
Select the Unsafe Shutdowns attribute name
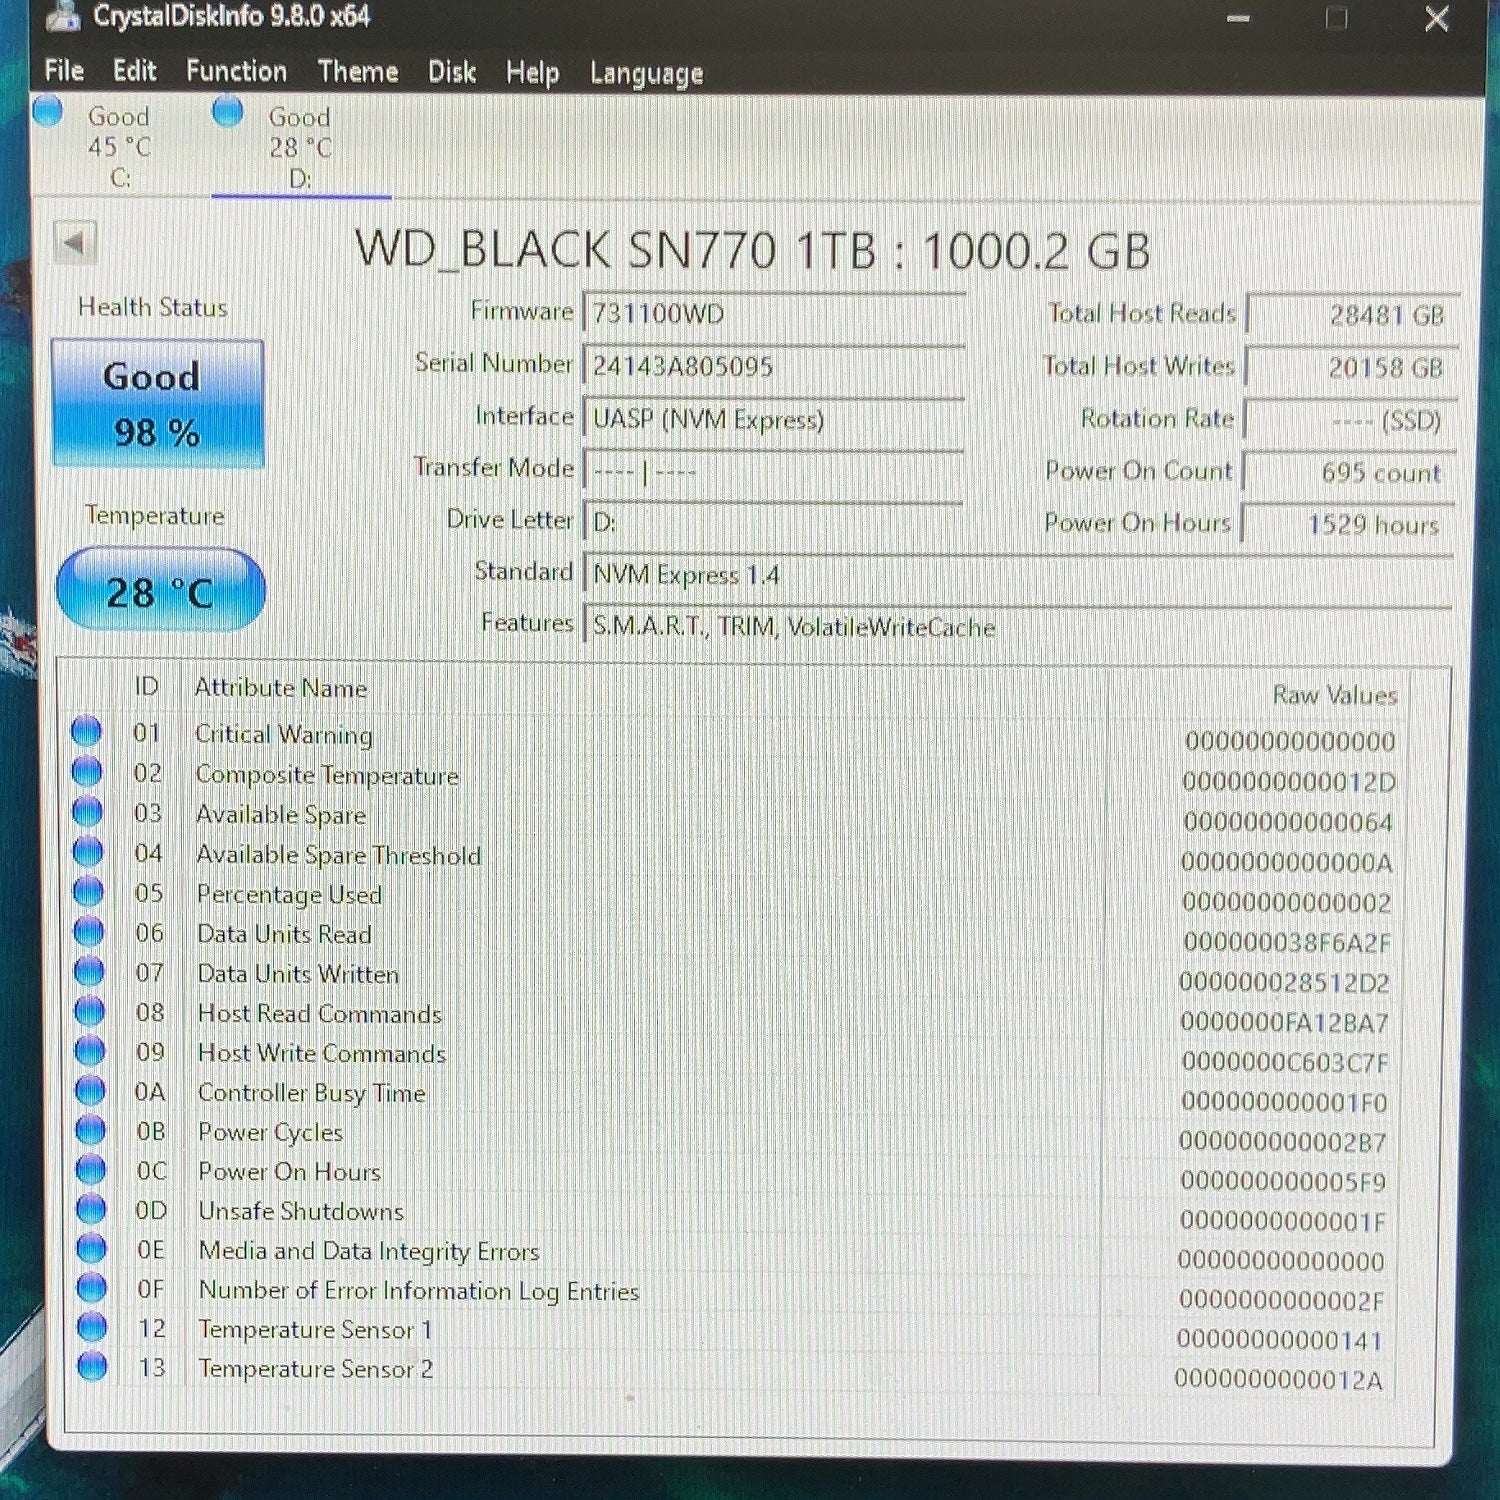pos(301,1211)
